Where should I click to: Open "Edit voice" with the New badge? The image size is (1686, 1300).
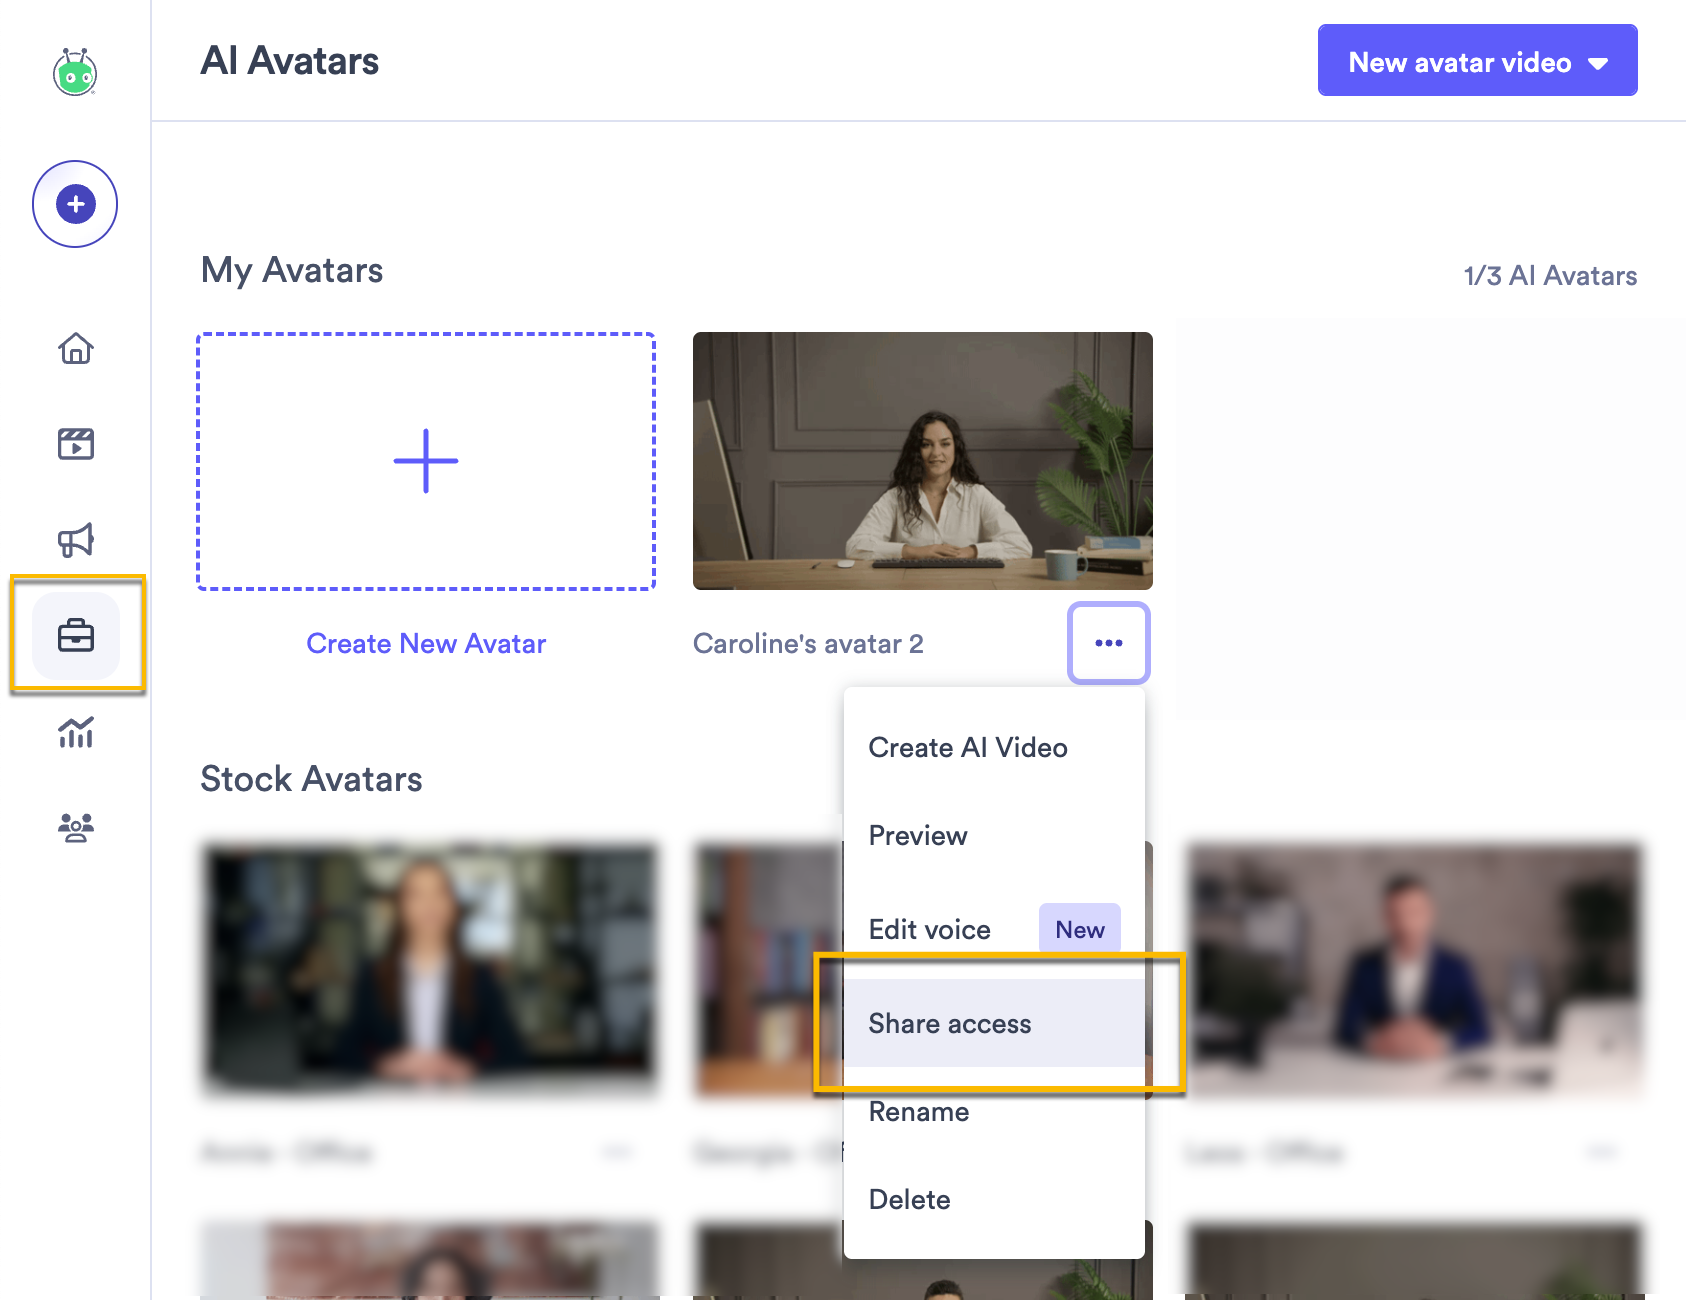[929, 929]
